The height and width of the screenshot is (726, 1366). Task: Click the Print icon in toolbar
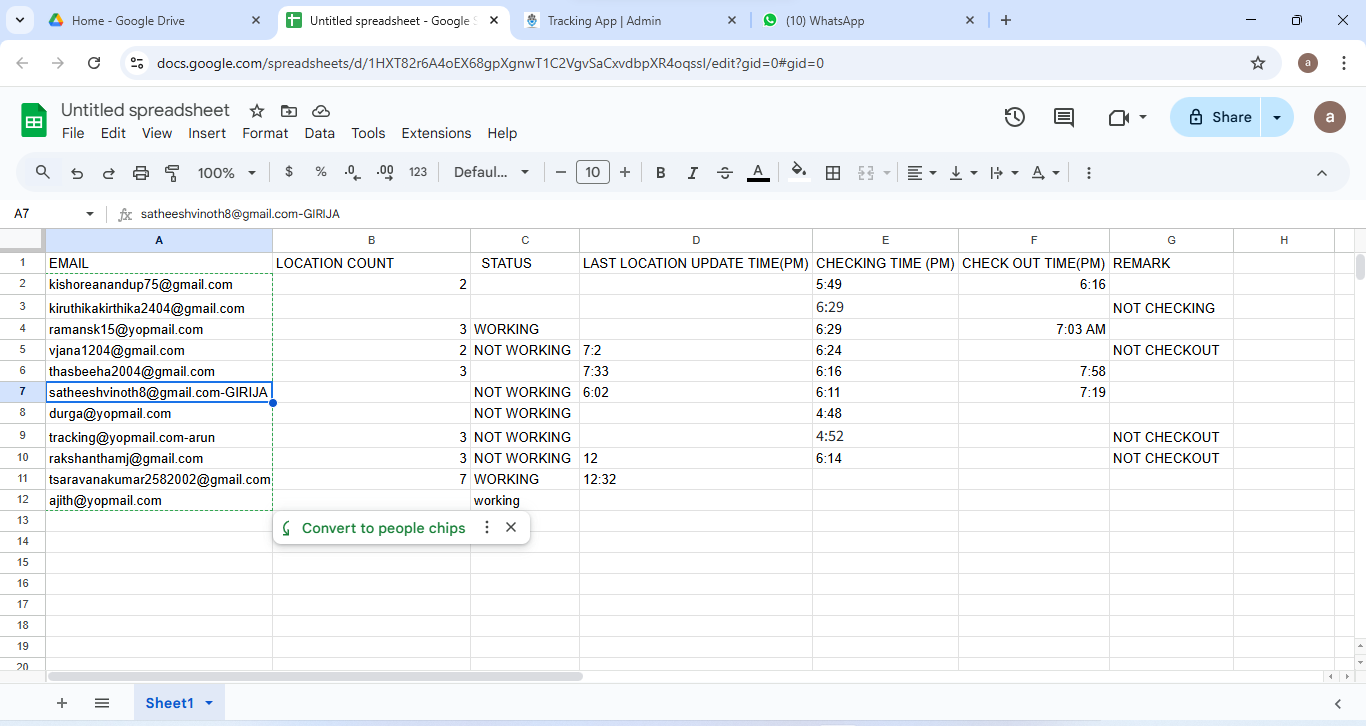click(x=141, y=173)
